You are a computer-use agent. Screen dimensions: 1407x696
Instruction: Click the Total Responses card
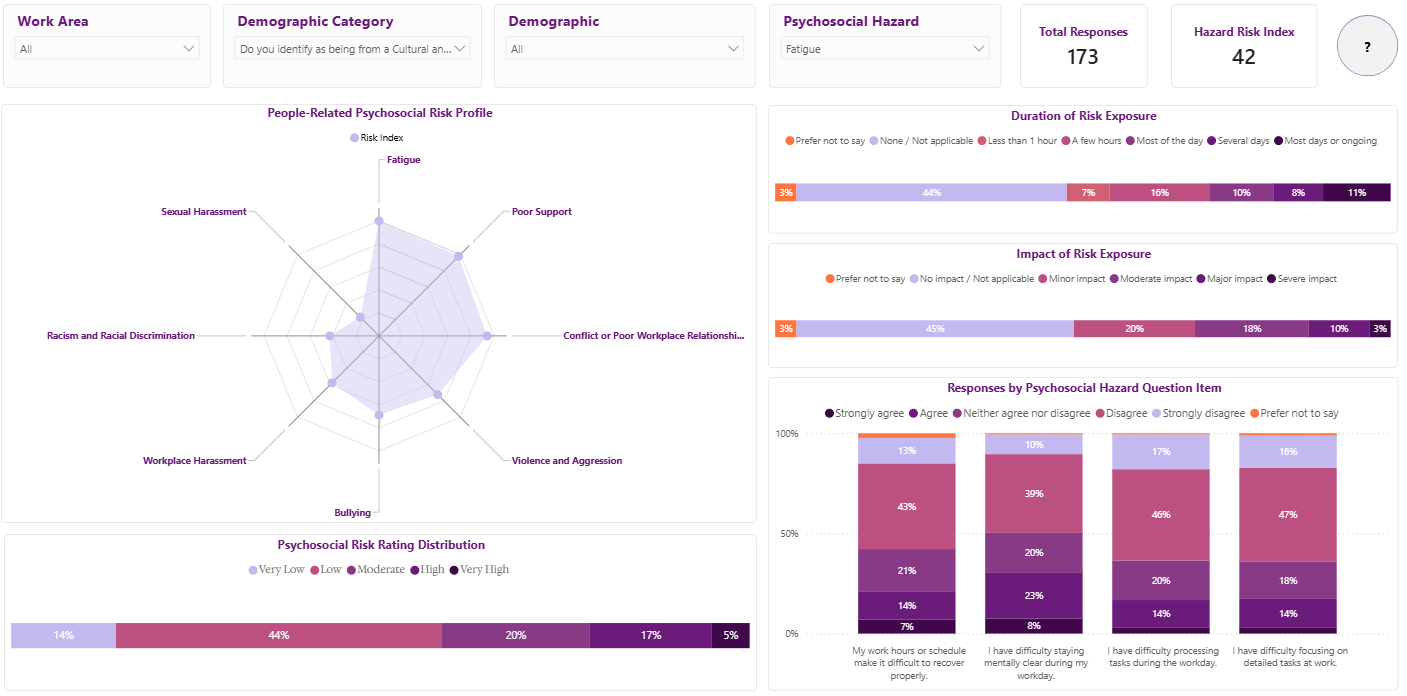click(x=1083, y=46)
